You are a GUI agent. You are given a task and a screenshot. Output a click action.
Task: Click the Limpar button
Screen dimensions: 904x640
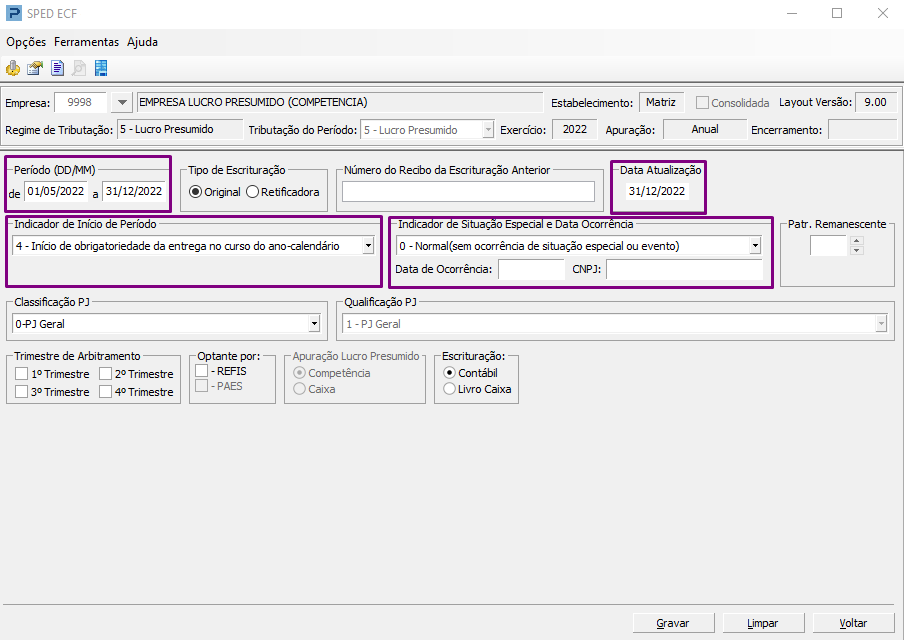pyautogui.click(x=763, y=623)
